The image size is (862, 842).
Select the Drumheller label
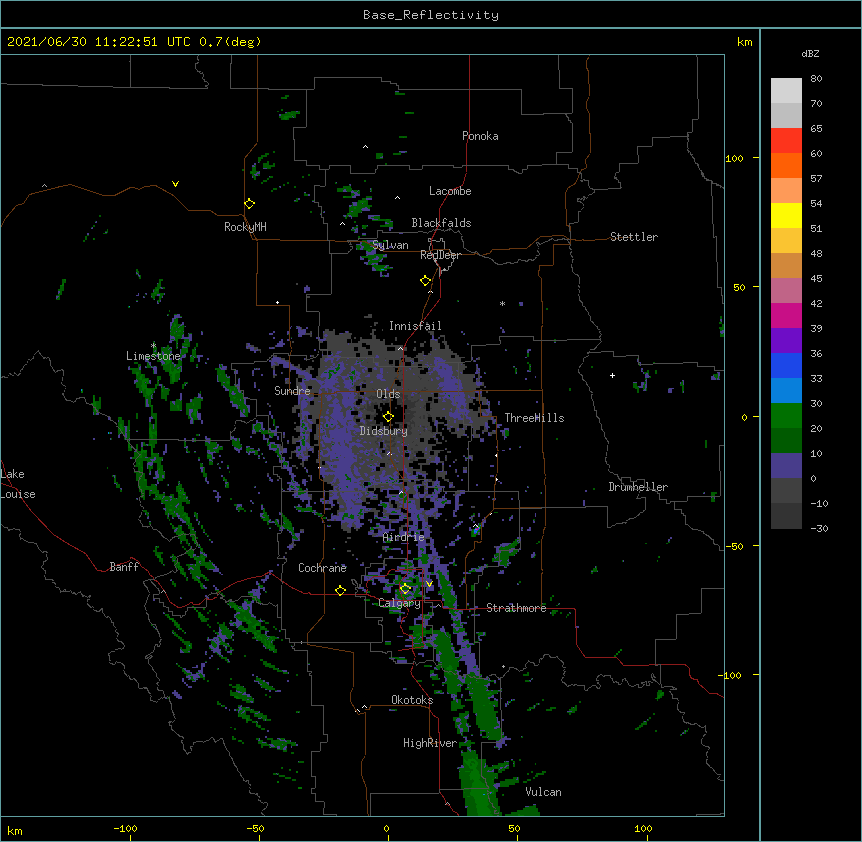tap(638, 487)
